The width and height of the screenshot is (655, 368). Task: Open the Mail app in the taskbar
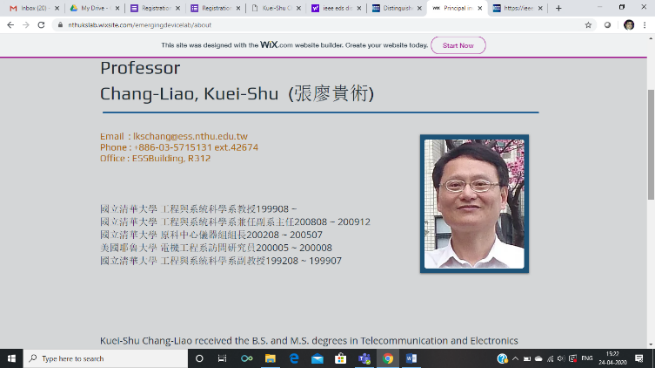click(317, 358)
